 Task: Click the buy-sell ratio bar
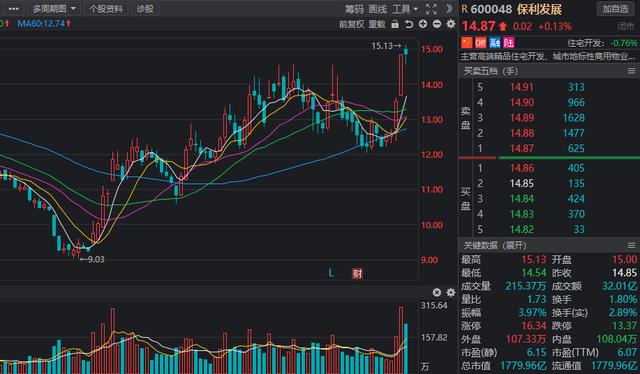[x=549, y=158]
